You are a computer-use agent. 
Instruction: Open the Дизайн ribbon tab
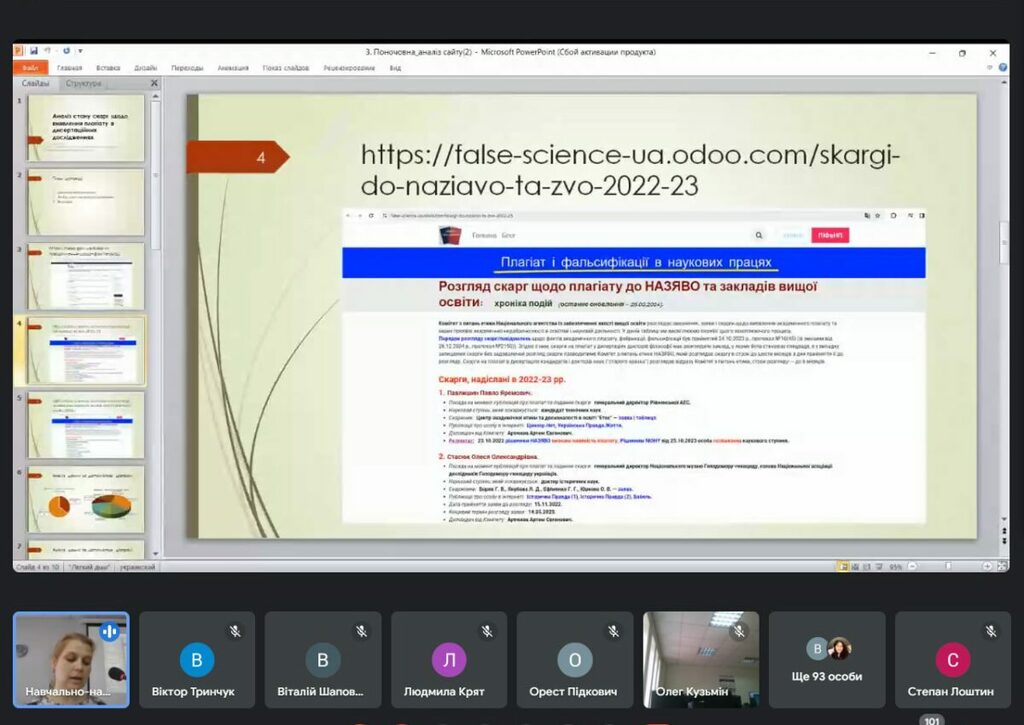click(x=146, y=68)
